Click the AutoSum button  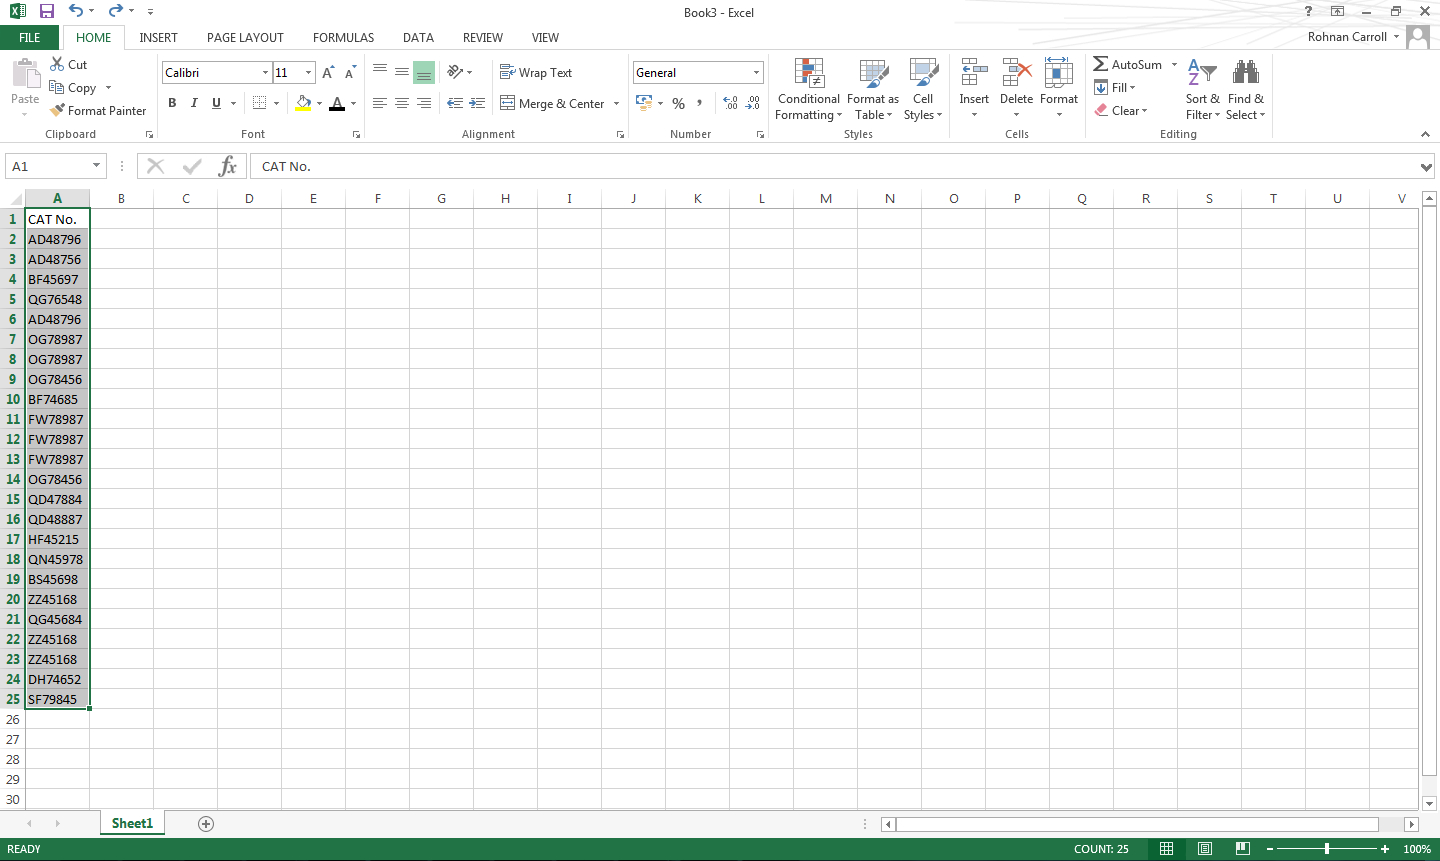point(1128,64)
